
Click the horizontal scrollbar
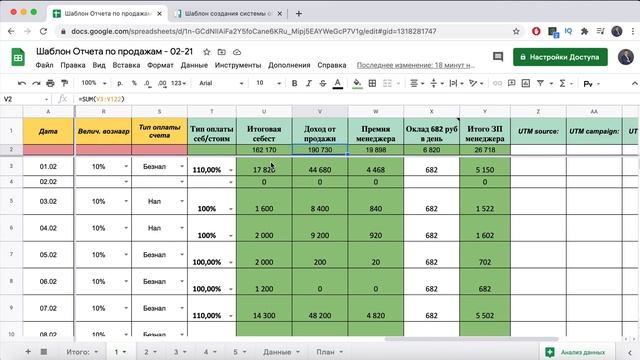471,339
